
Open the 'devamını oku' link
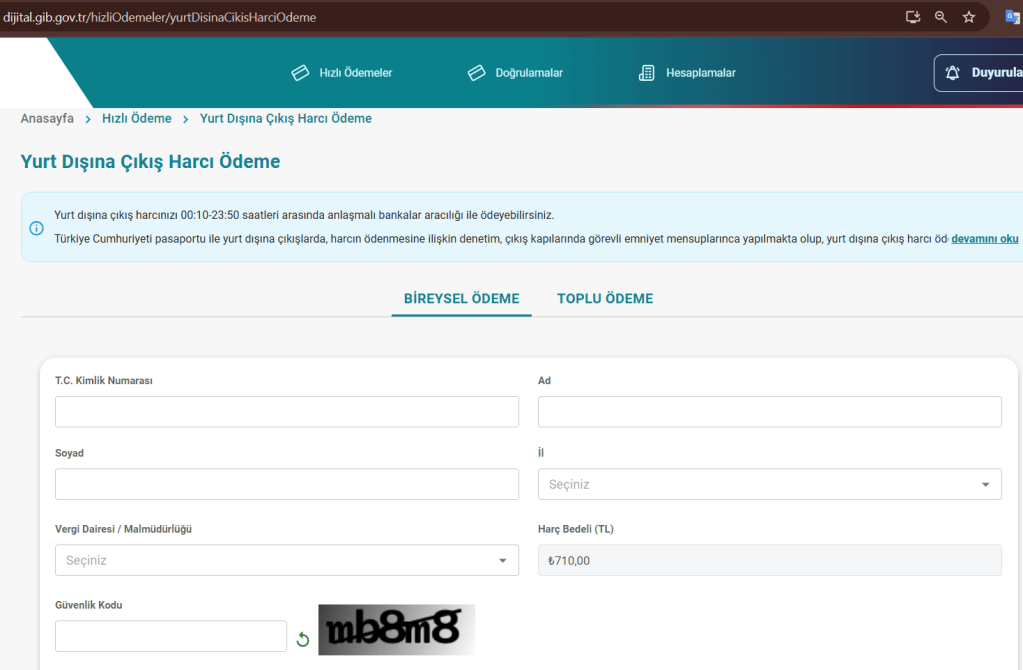(x=984, y=239)
